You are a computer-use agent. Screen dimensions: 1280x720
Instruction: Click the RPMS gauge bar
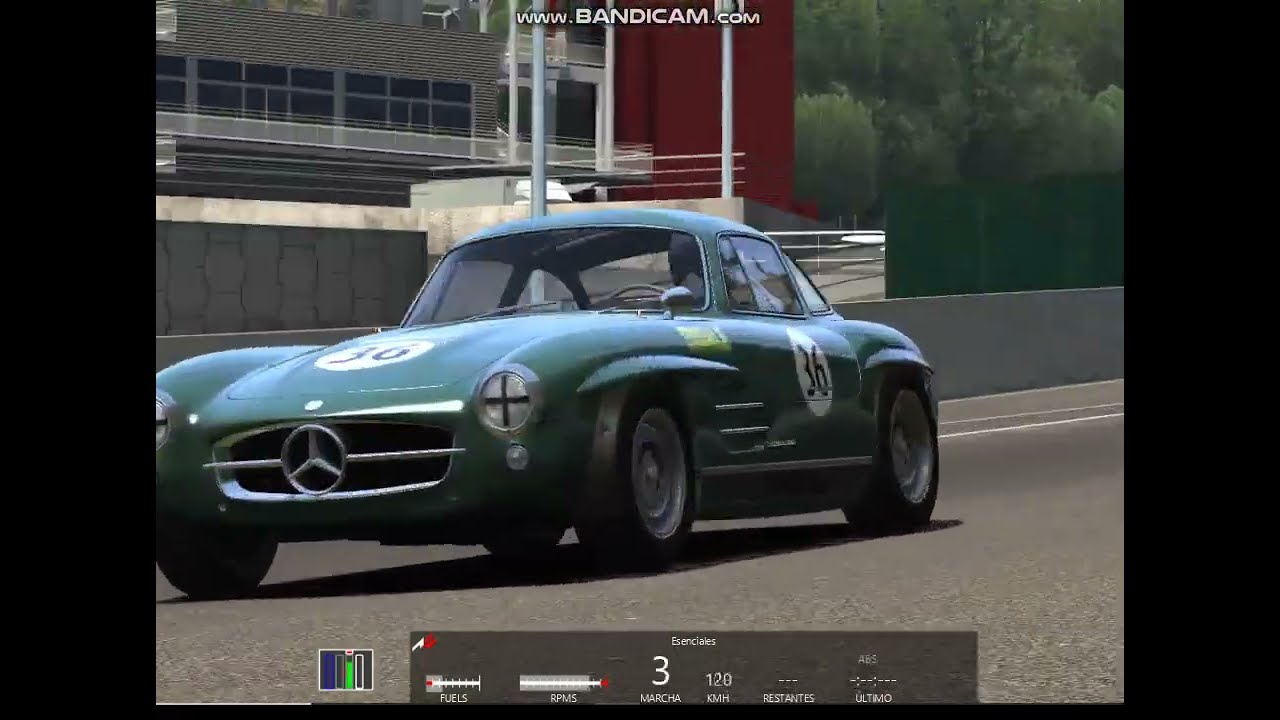564,683
